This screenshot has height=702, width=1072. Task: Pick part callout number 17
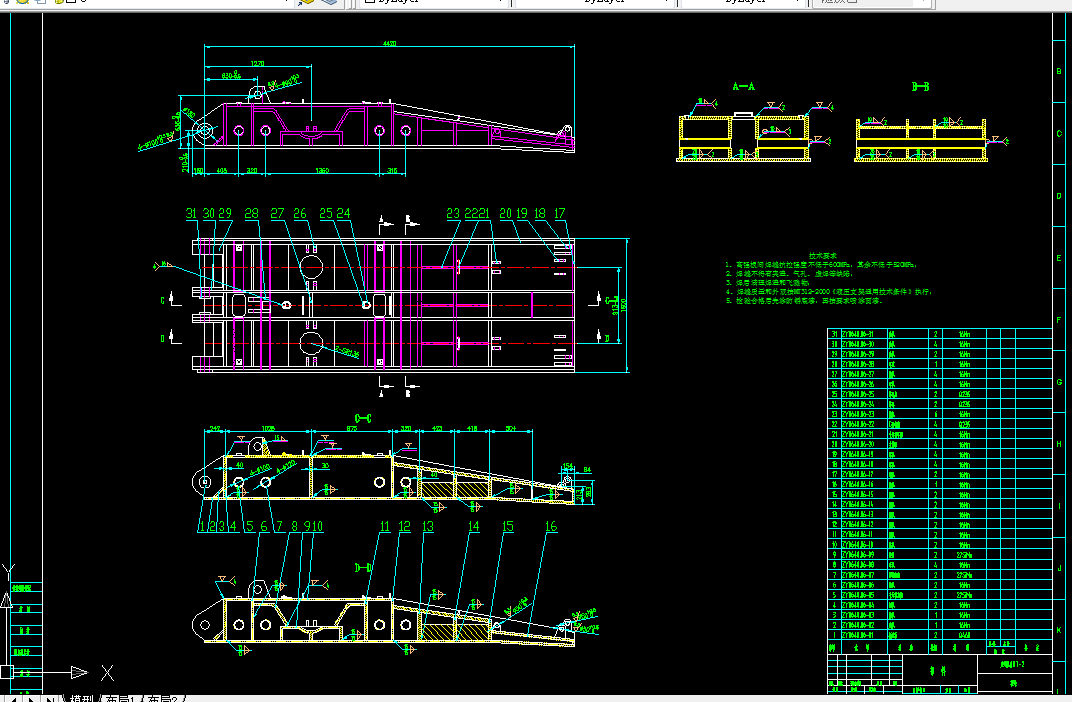click(x=560, y=213)
